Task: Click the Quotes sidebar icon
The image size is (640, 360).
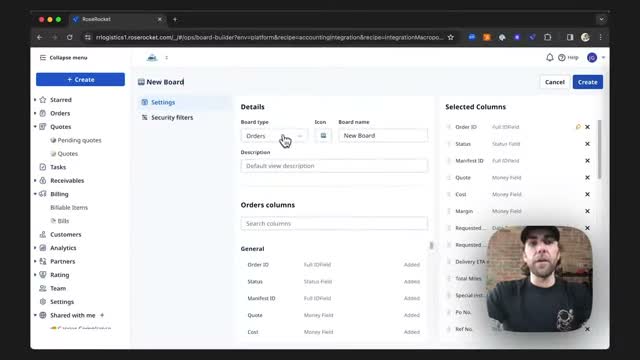Action: click(x=43, y=127)
